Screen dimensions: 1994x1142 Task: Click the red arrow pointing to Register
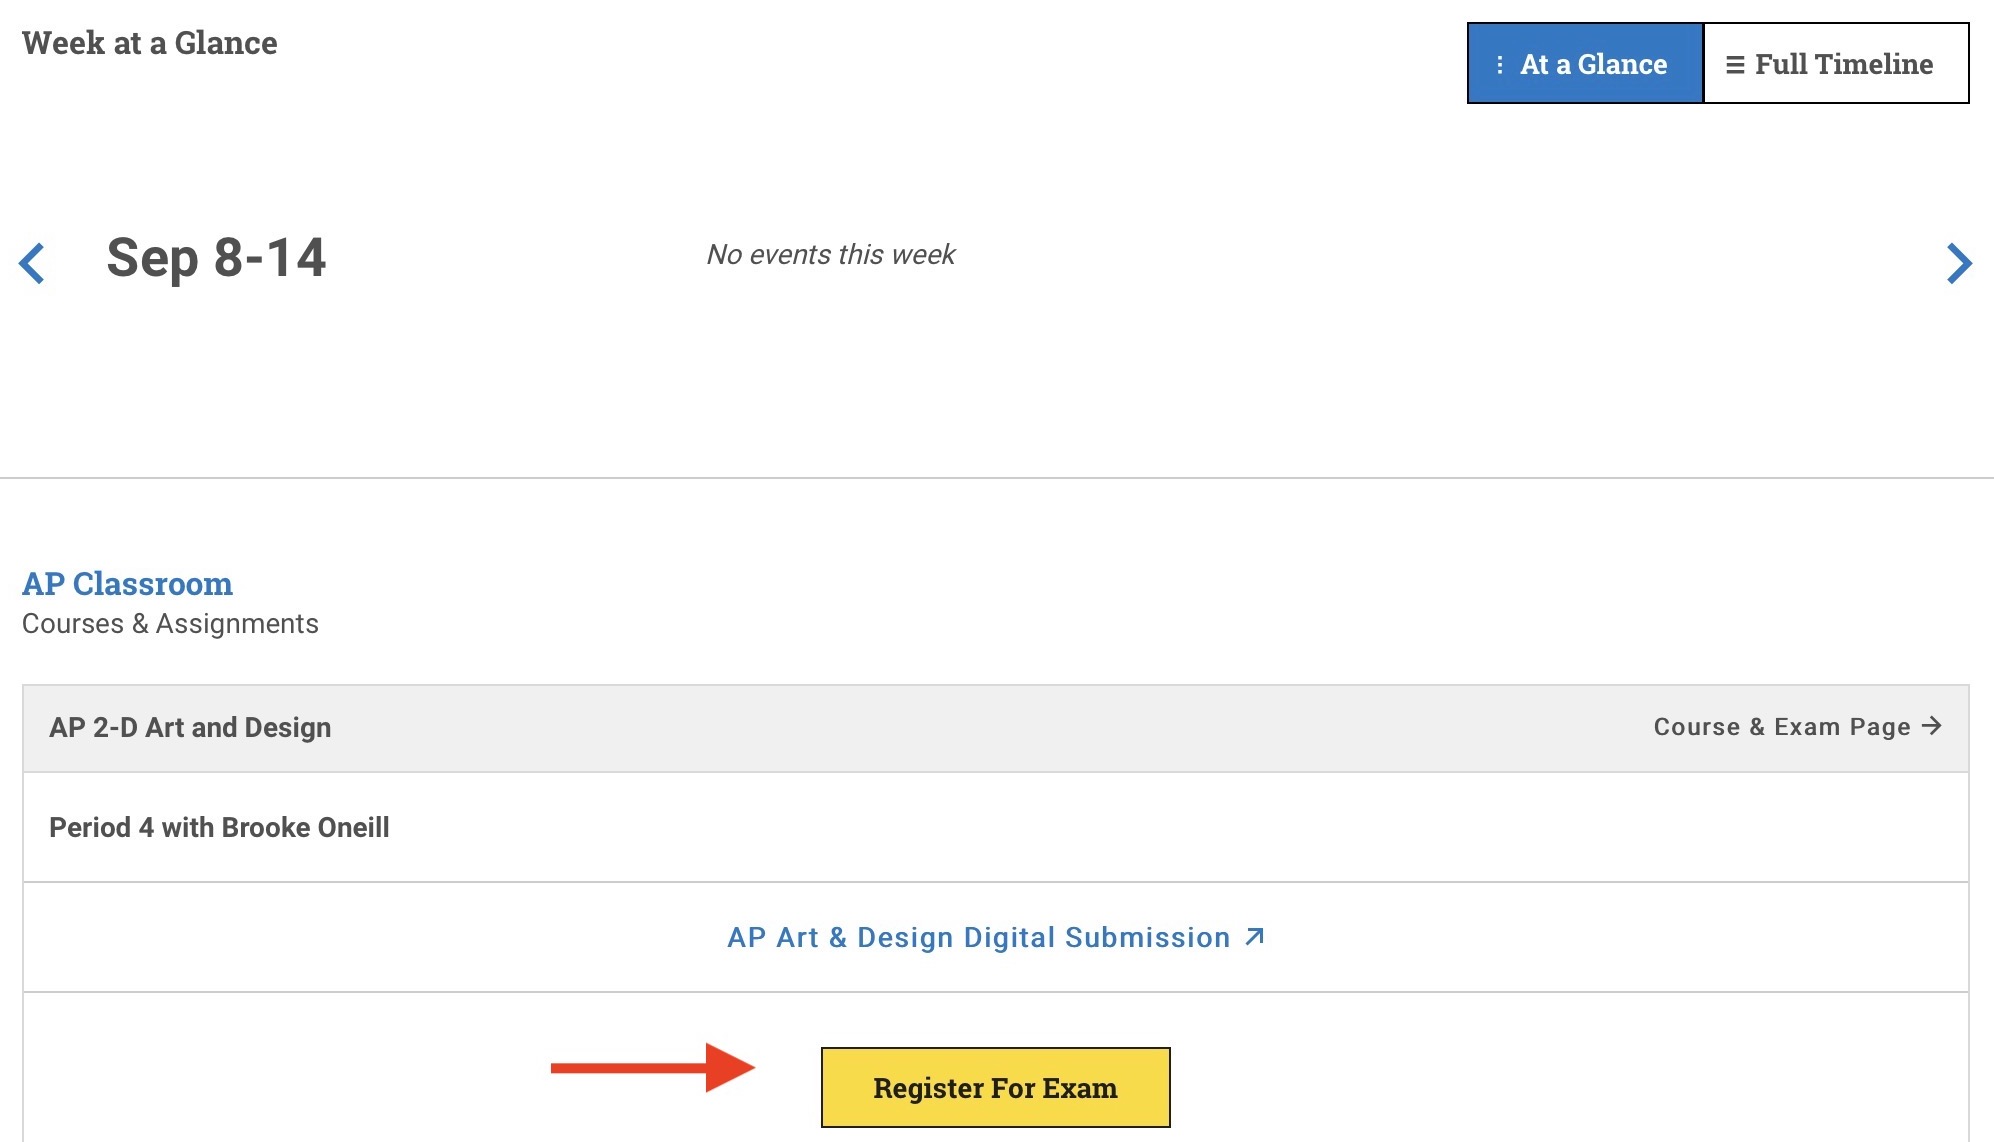click(652, 1068)
